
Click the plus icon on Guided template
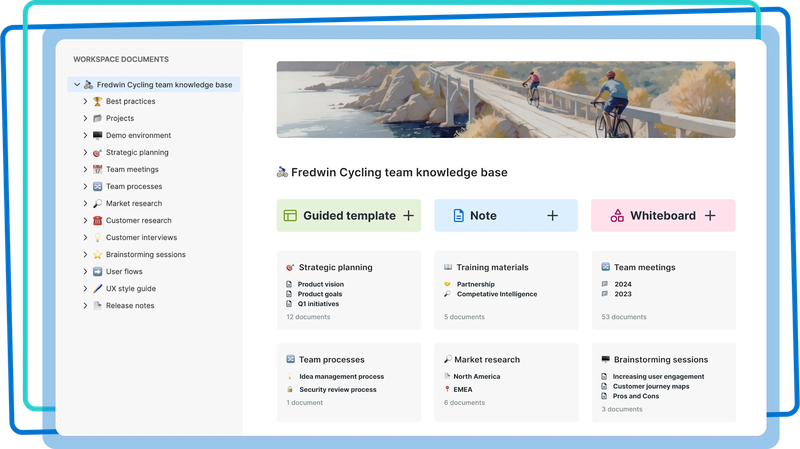[408, 216]
